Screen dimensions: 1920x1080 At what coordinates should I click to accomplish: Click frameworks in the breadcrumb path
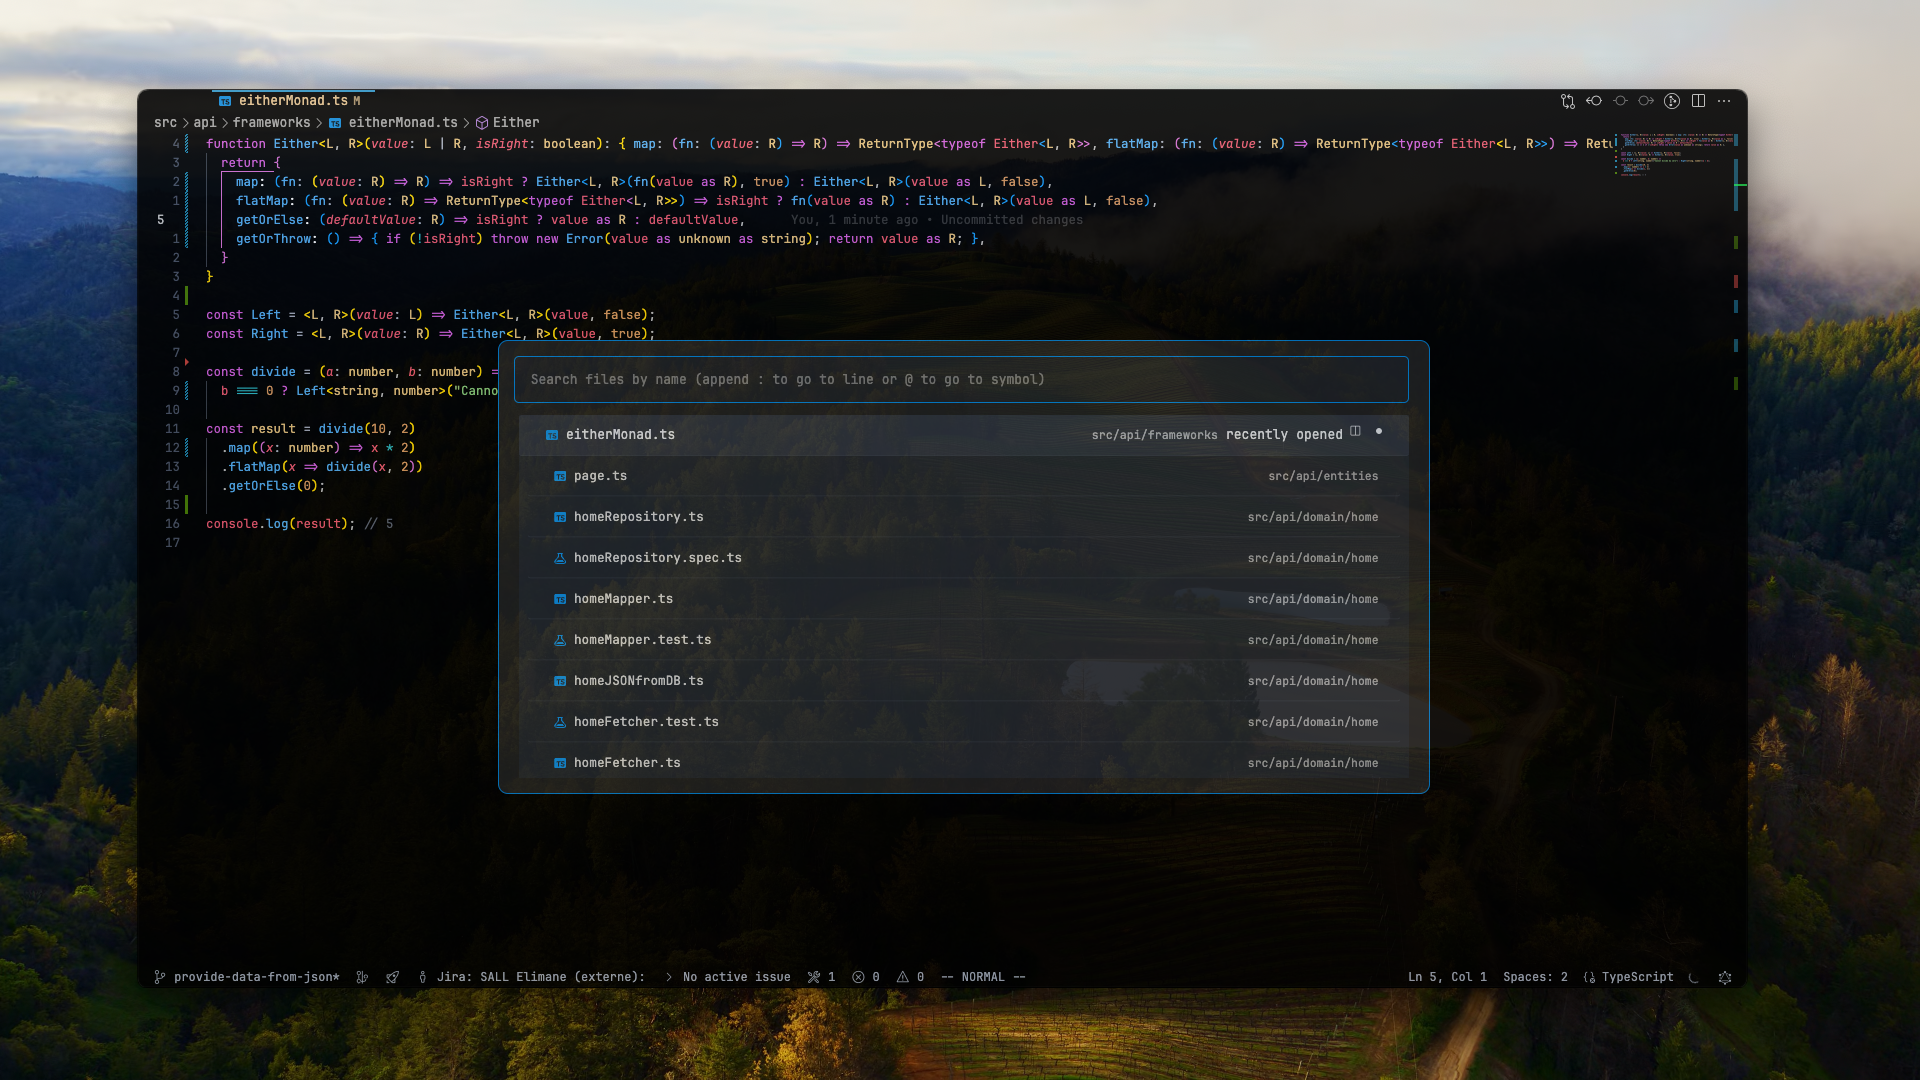271,122
